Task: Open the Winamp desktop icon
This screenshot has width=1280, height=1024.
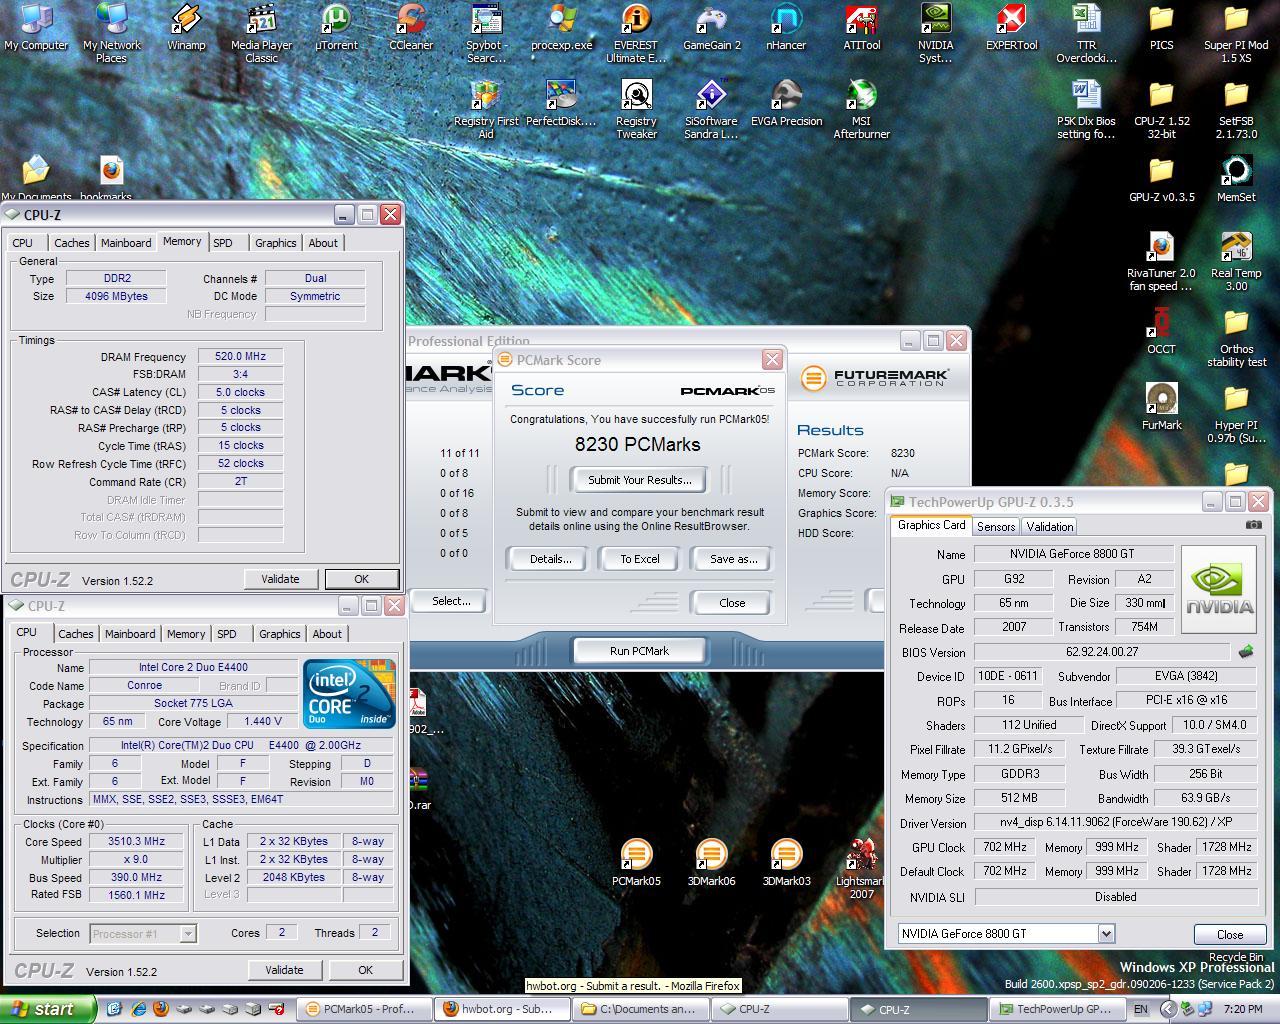Action: click(x=186, y=27)
